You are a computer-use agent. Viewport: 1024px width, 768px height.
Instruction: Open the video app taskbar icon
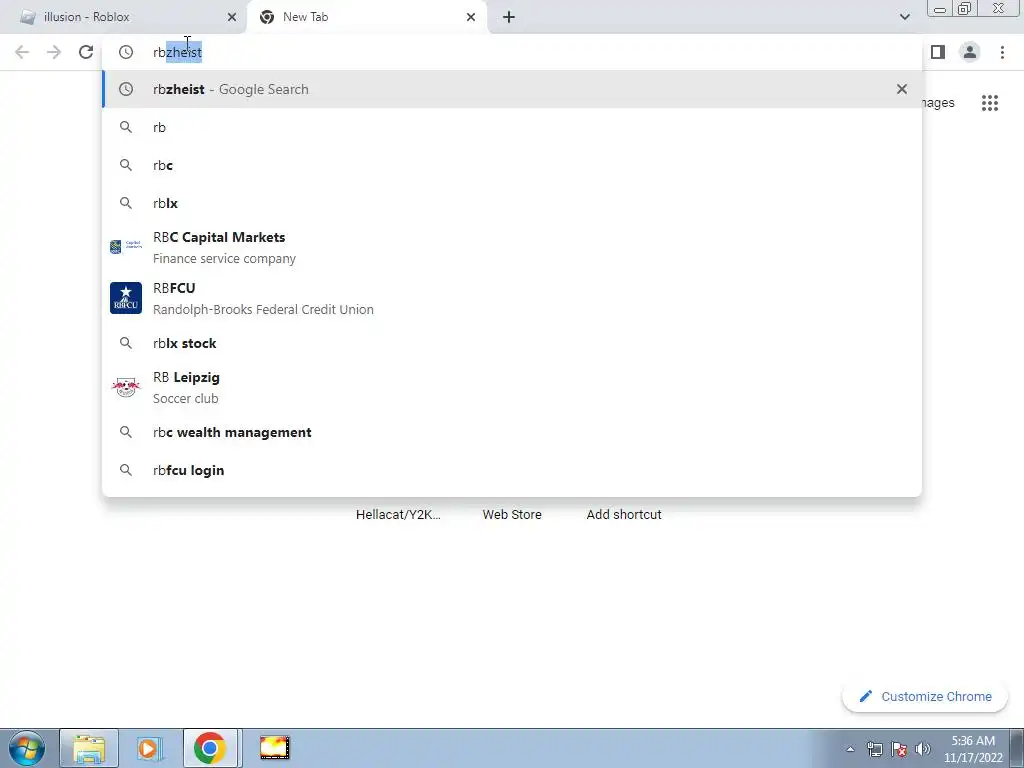[274, 748]
